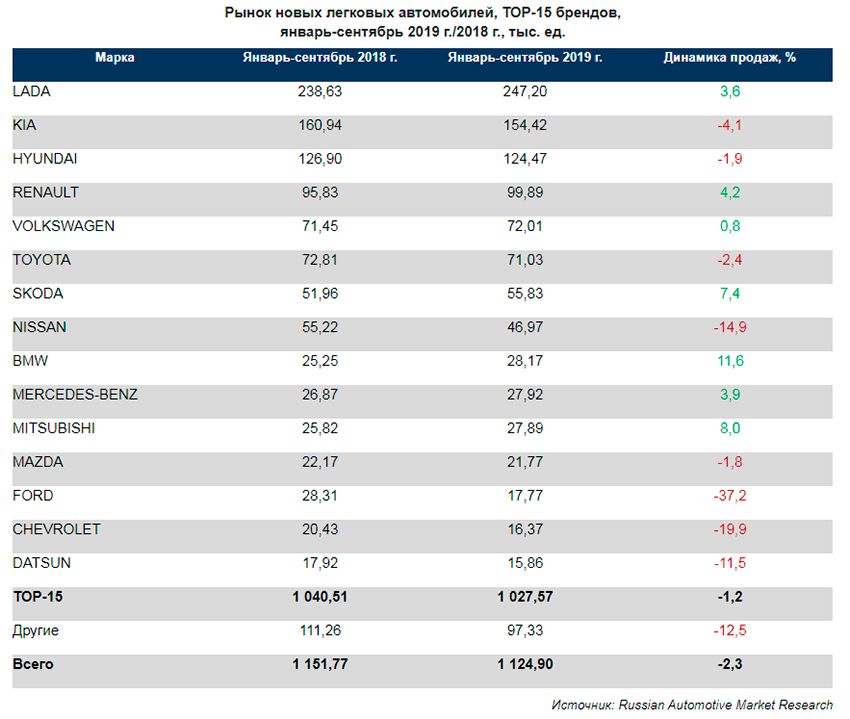Select the MAZDA brand cell
The height and width of the screenshot is (719, 850).
(x=38, y=461)
